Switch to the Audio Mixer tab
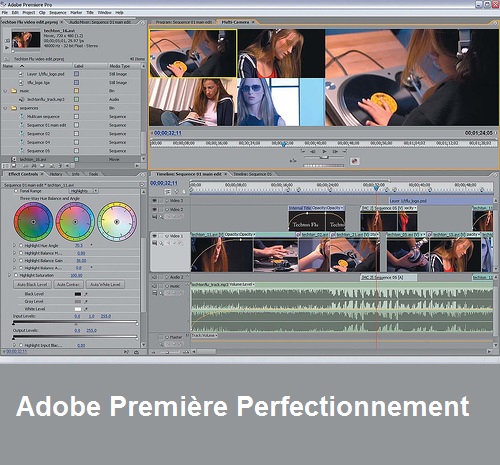This screenshot has width=500, height=465. click(x=100, y=22)
